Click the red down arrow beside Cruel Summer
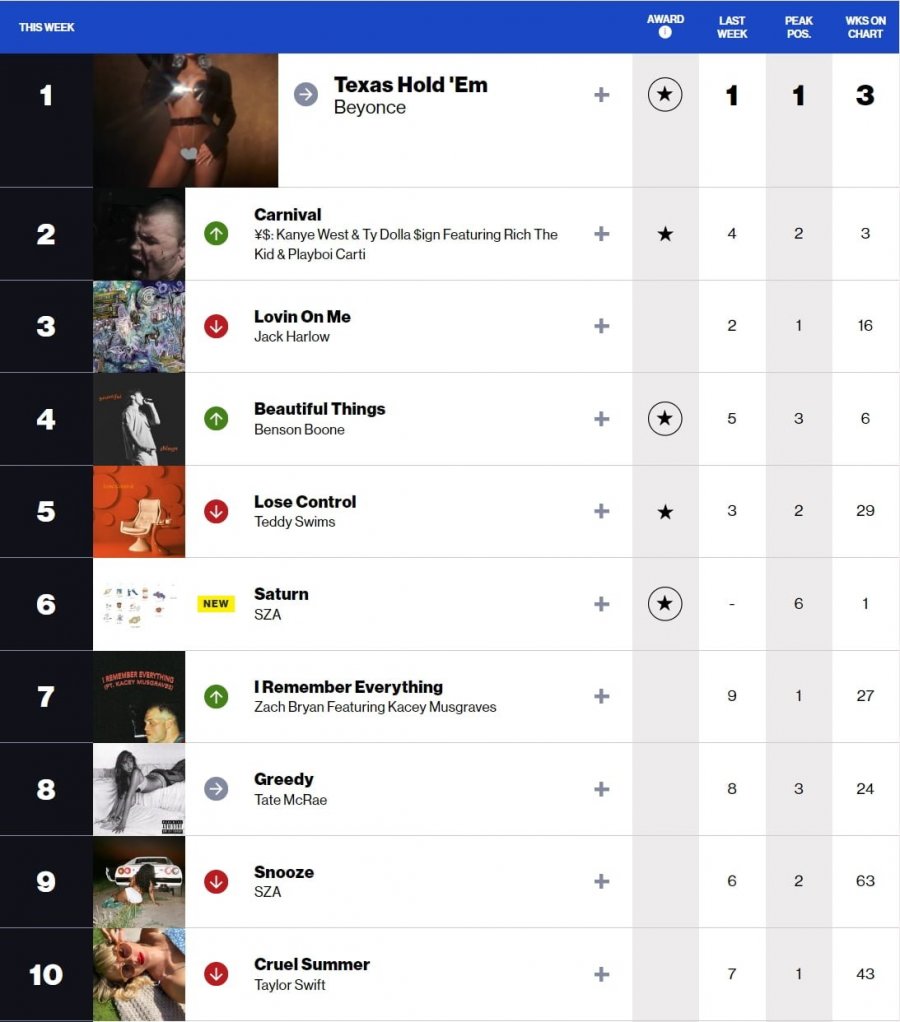Image resolution: width=900 pixels, height=1022 pixels. pos(216,974)
